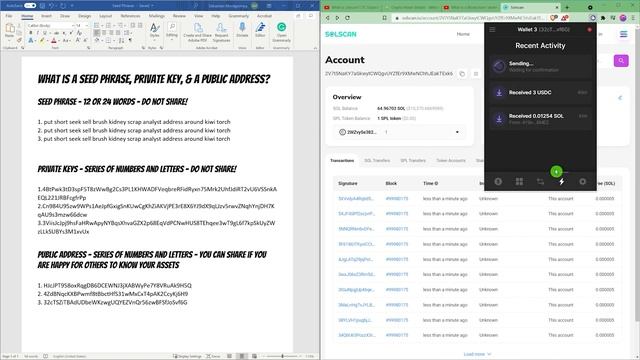Reload the Solscan page

coord(347,18)
